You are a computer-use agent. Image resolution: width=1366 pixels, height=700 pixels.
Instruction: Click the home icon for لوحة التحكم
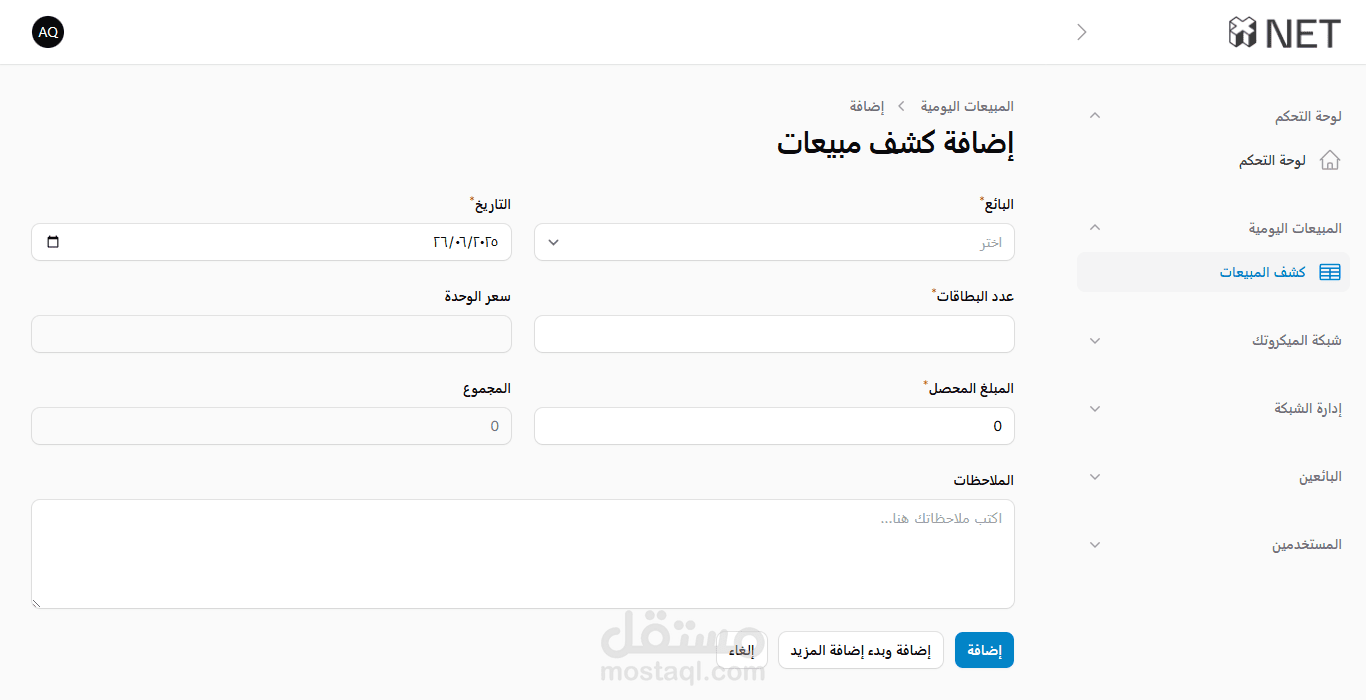click(1330, 160)
